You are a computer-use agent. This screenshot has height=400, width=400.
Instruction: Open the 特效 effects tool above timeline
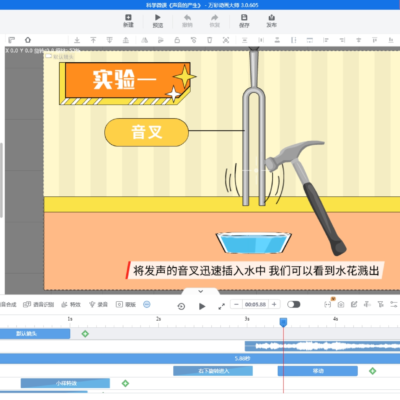coord(71,304)
